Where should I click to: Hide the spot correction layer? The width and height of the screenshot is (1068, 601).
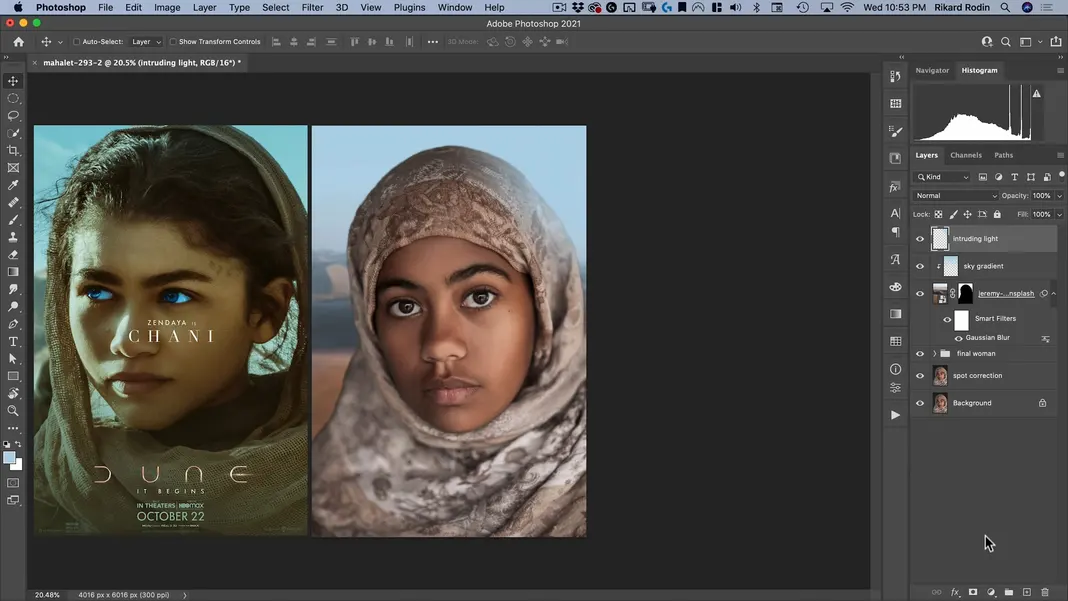(x=920, y=376)
